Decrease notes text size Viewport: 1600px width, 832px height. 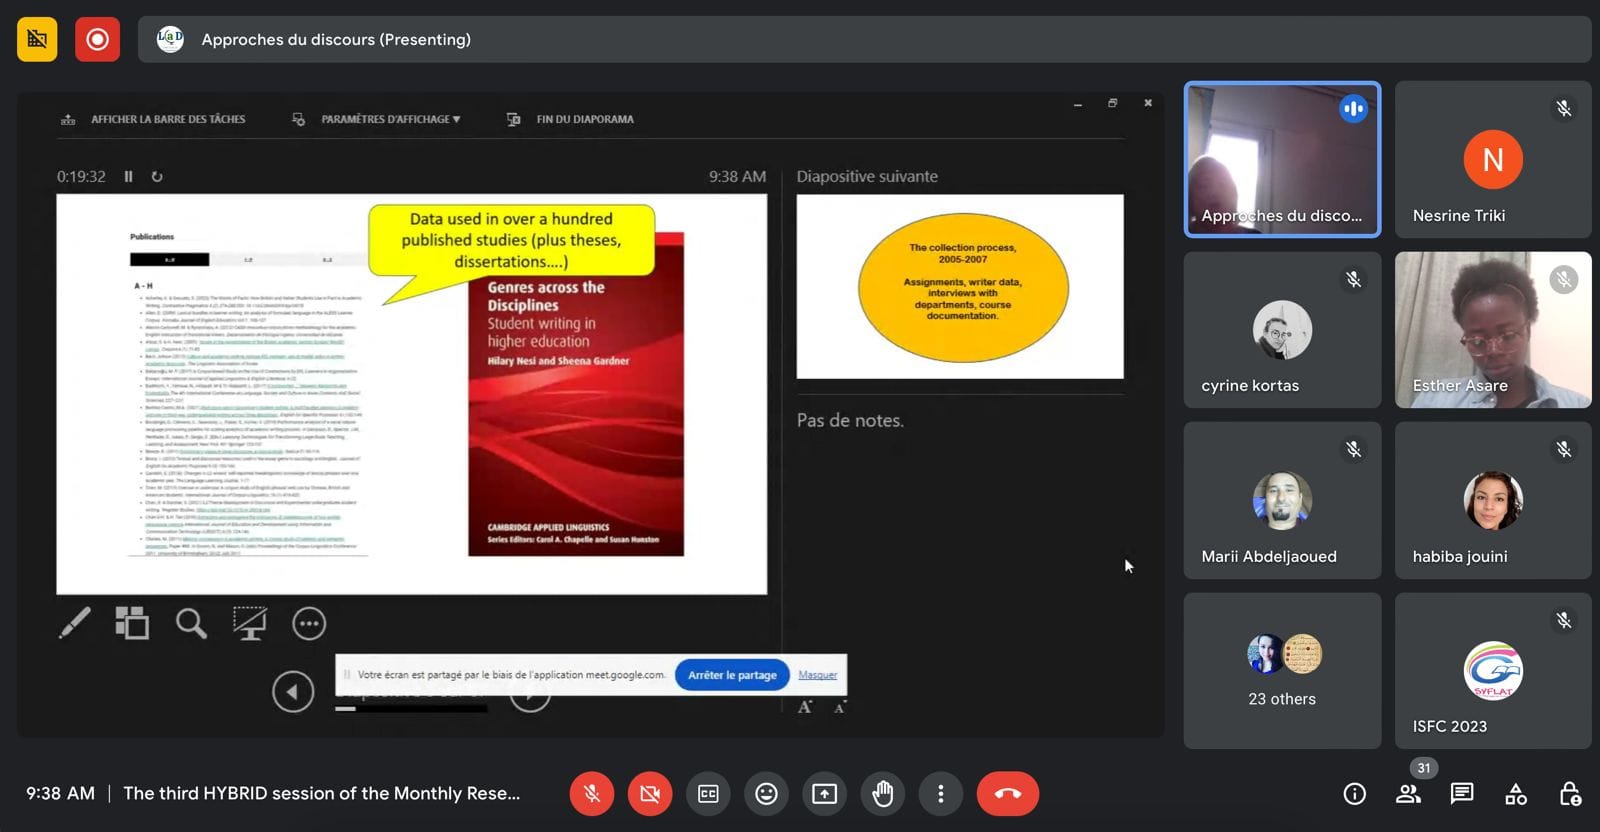pyautogui.click(x=840, y=707)
